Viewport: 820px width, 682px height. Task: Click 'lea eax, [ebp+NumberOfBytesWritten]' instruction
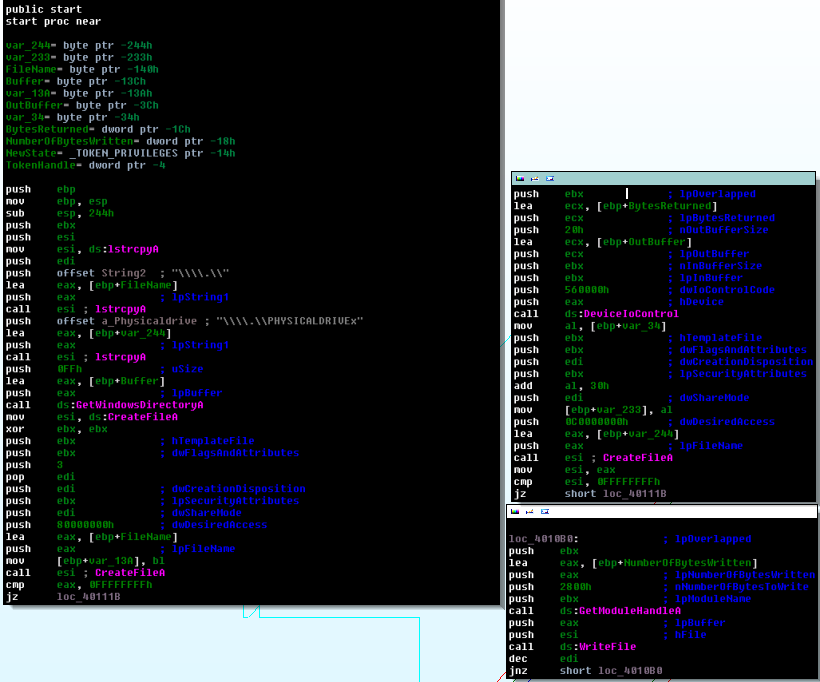coord(633,564)
